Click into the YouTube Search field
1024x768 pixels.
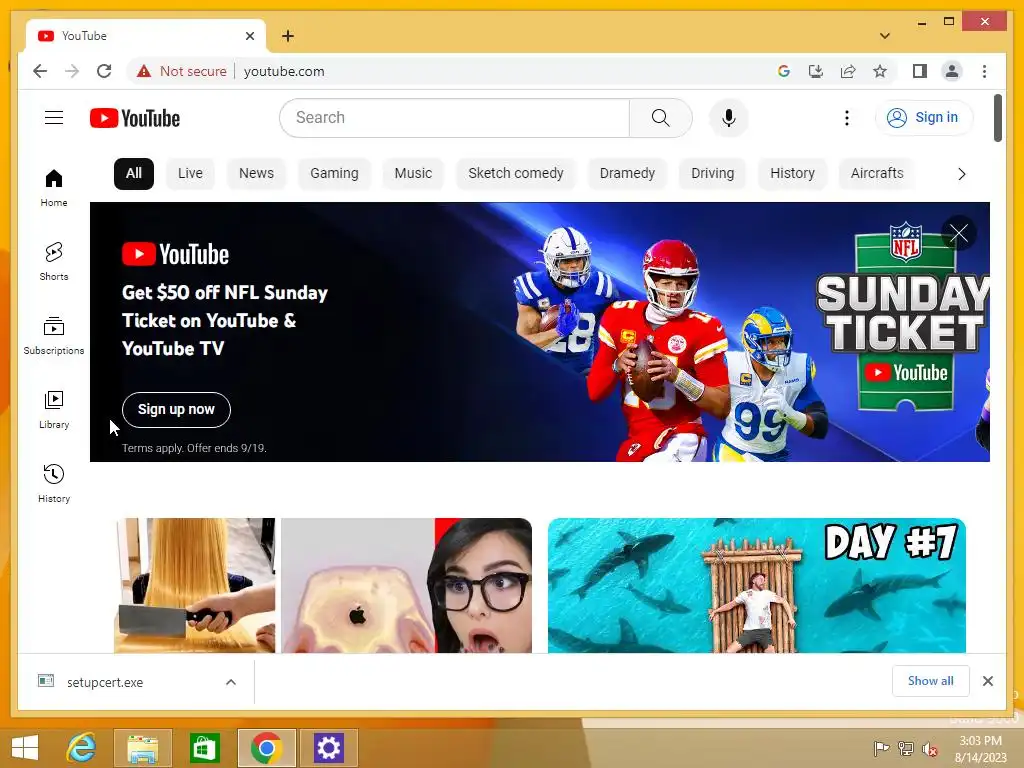pyautogui.click(x=455, y=118)
